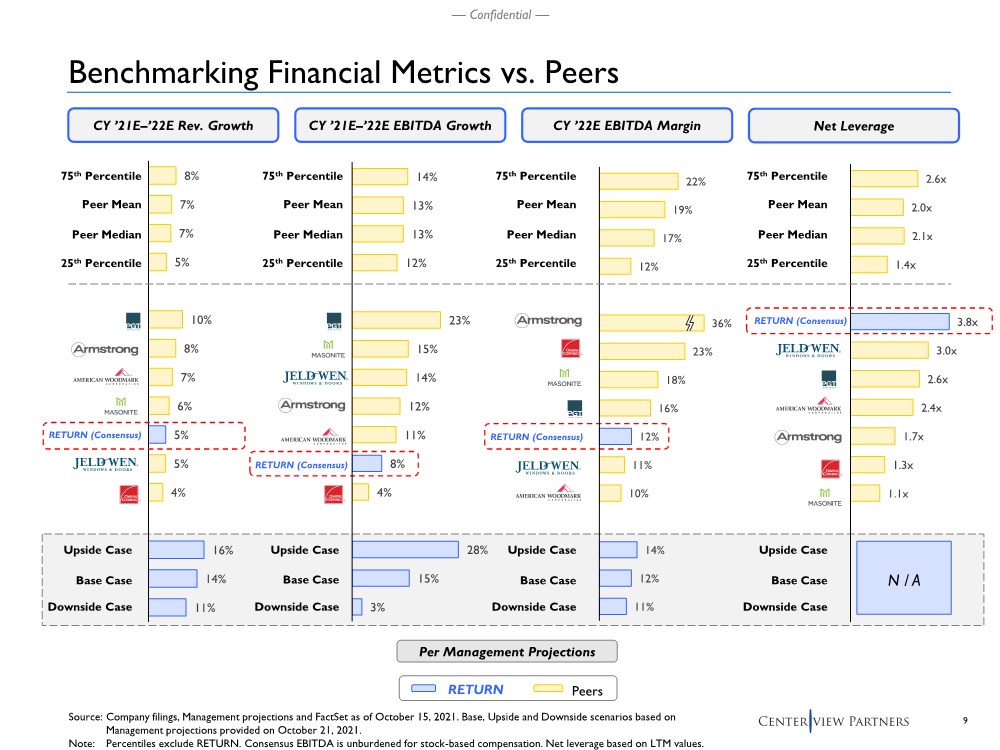The width and height of the screenshot is (1000, 750).
Task: Click the blue RETURN legend swatch
Action: (x=424, y=689)
